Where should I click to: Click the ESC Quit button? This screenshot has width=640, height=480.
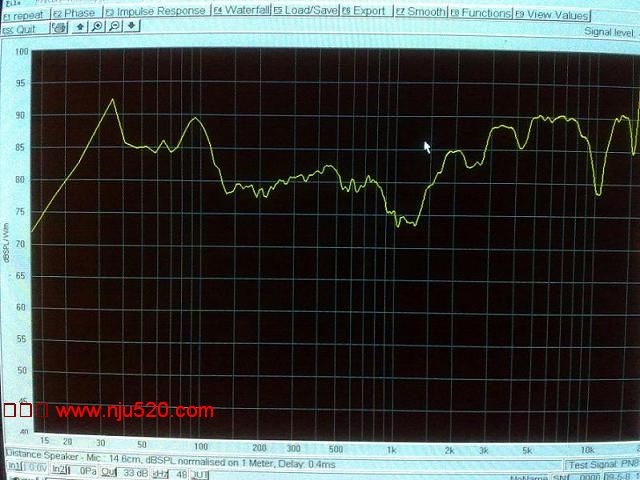24,29
